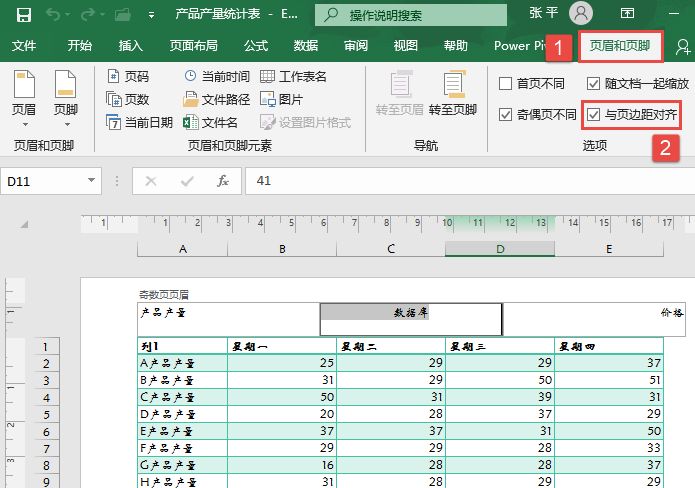Click the user account avatar icon
The width and height of the screenshot is (695, 488).
click(x=581, y=13)
